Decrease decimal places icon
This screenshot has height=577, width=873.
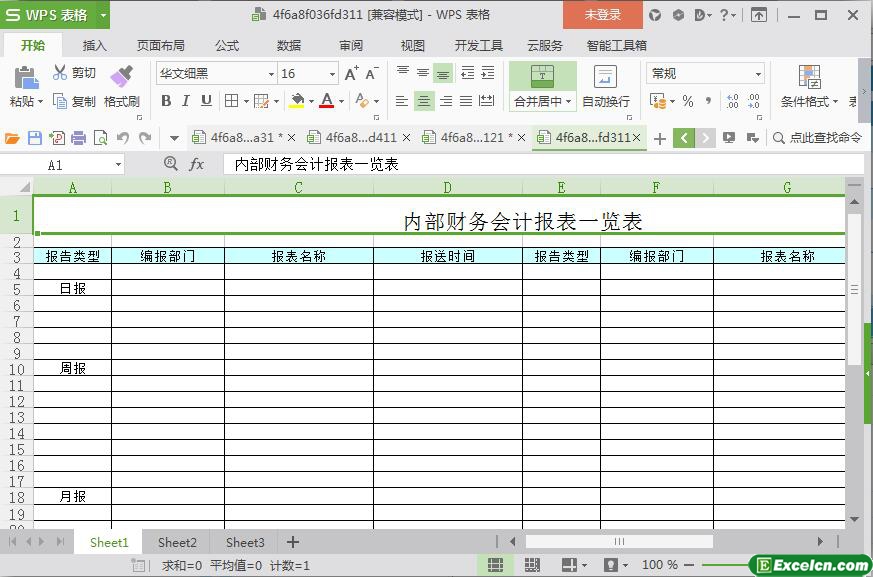pos(753,101)
